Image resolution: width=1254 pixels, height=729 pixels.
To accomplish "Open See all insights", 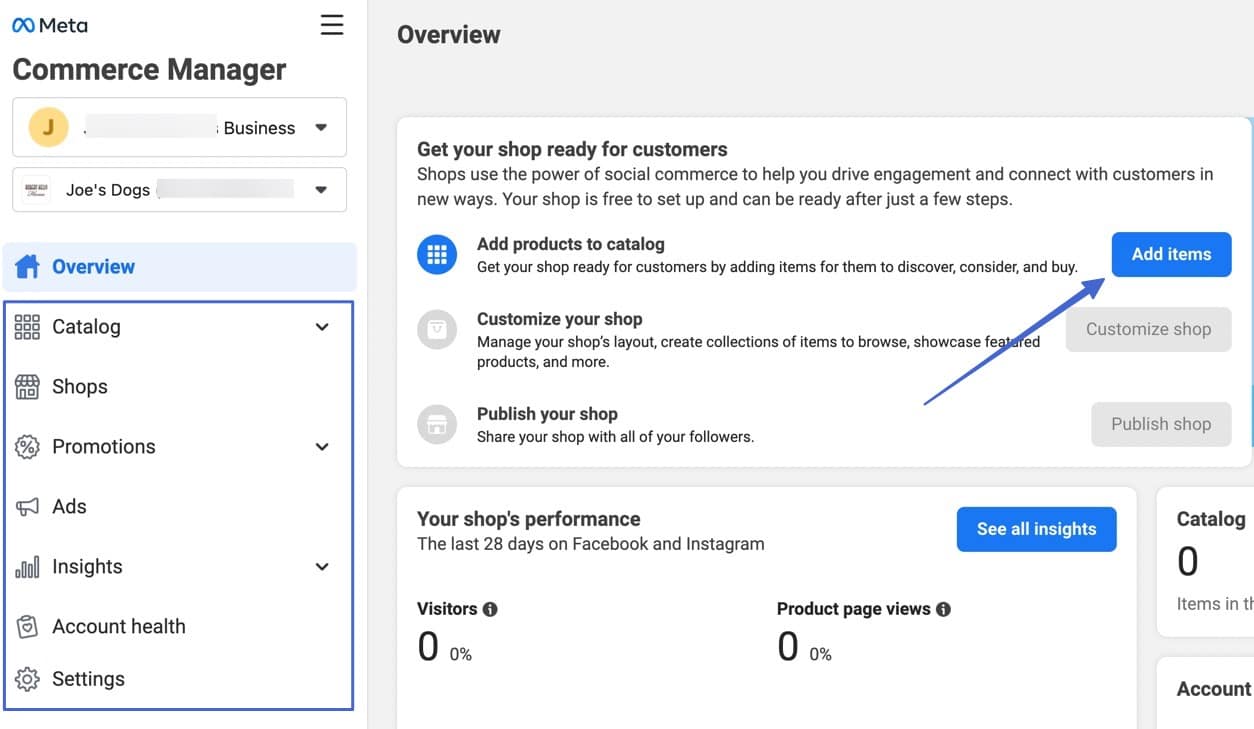I will (1036, 529).
